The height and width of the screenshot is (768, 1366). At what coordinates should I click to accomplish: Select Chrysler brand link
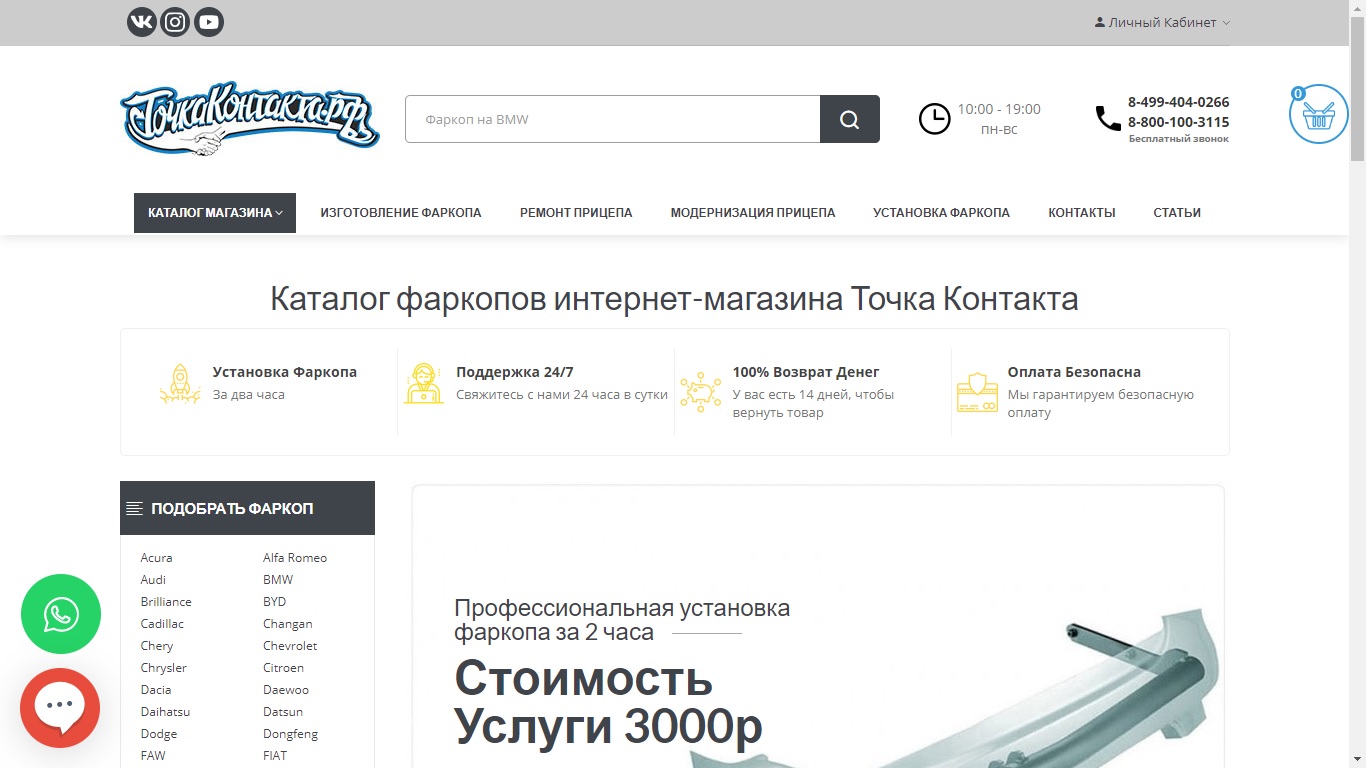coord(164,668)
